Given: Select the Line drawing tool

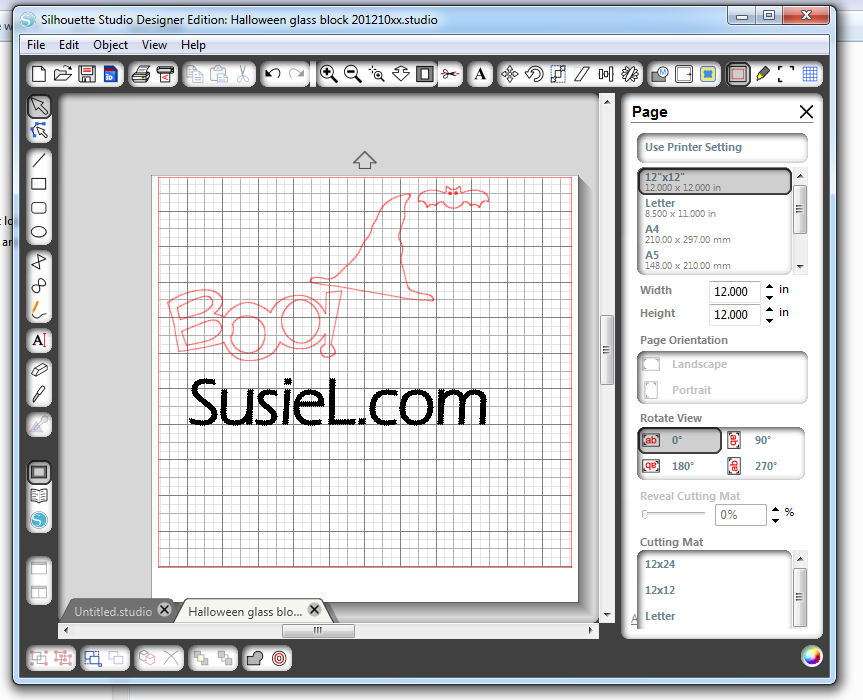Looking at the screenshot, I should point(39,160).
